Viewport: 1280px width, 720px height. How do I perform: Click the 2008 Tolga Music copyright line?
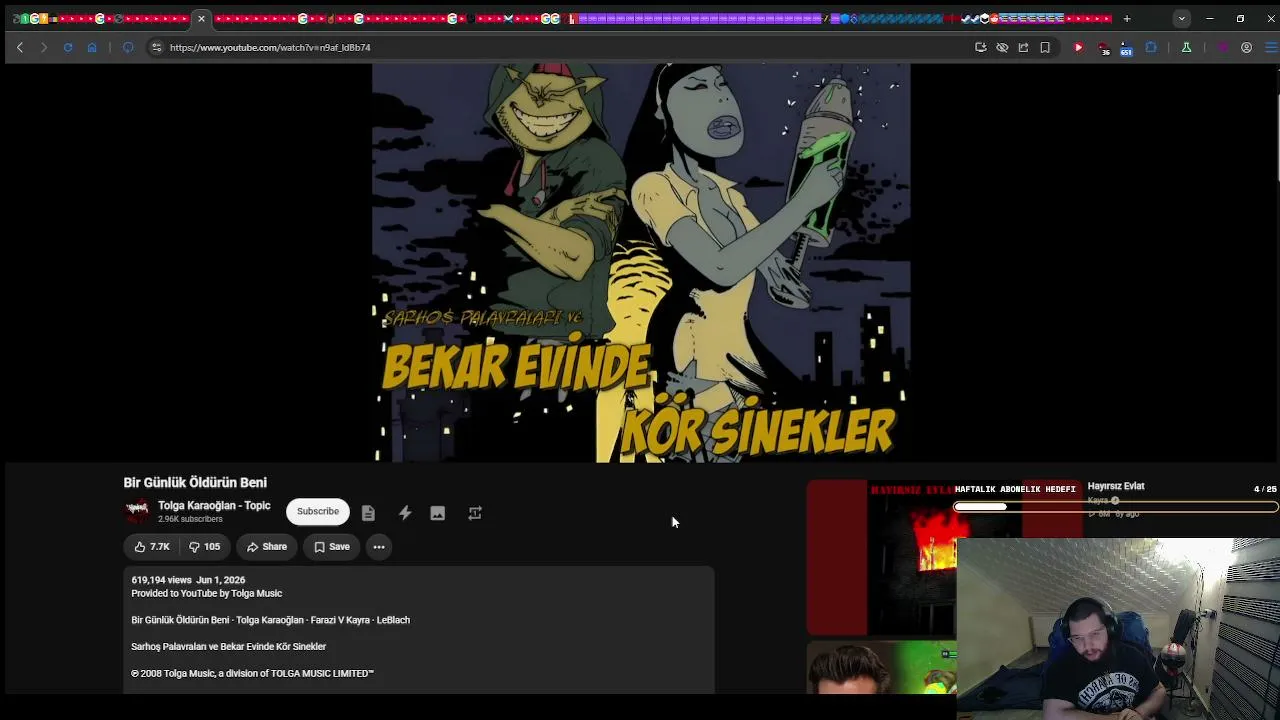click(x=252, y=674)
